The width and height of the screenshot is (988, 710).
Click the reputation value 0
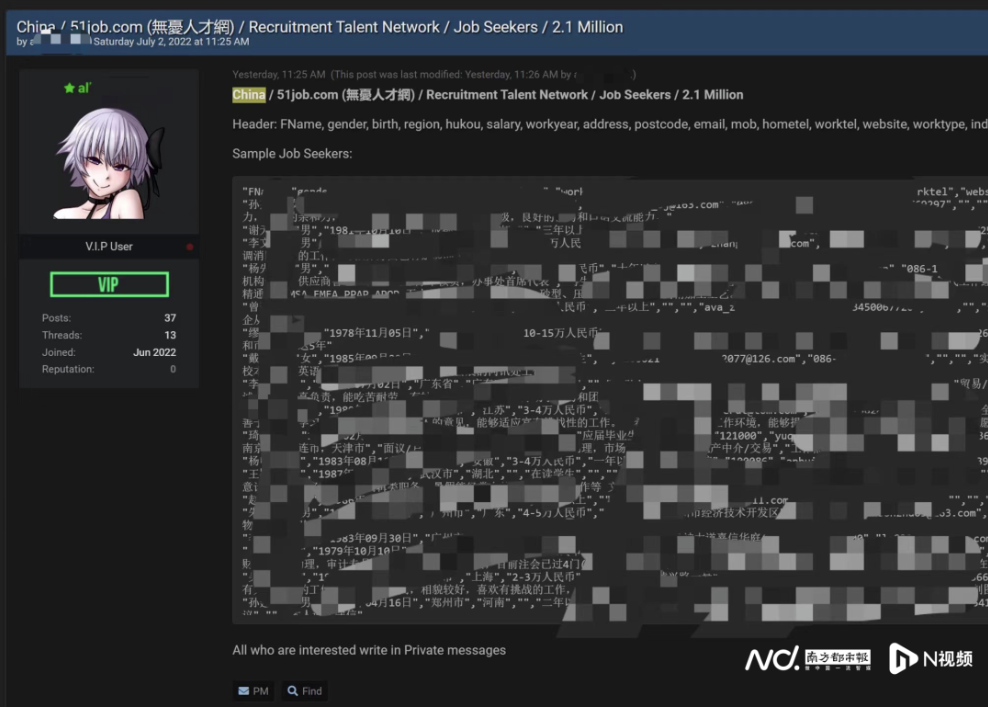pyautogui.click(x=173, y=369)
